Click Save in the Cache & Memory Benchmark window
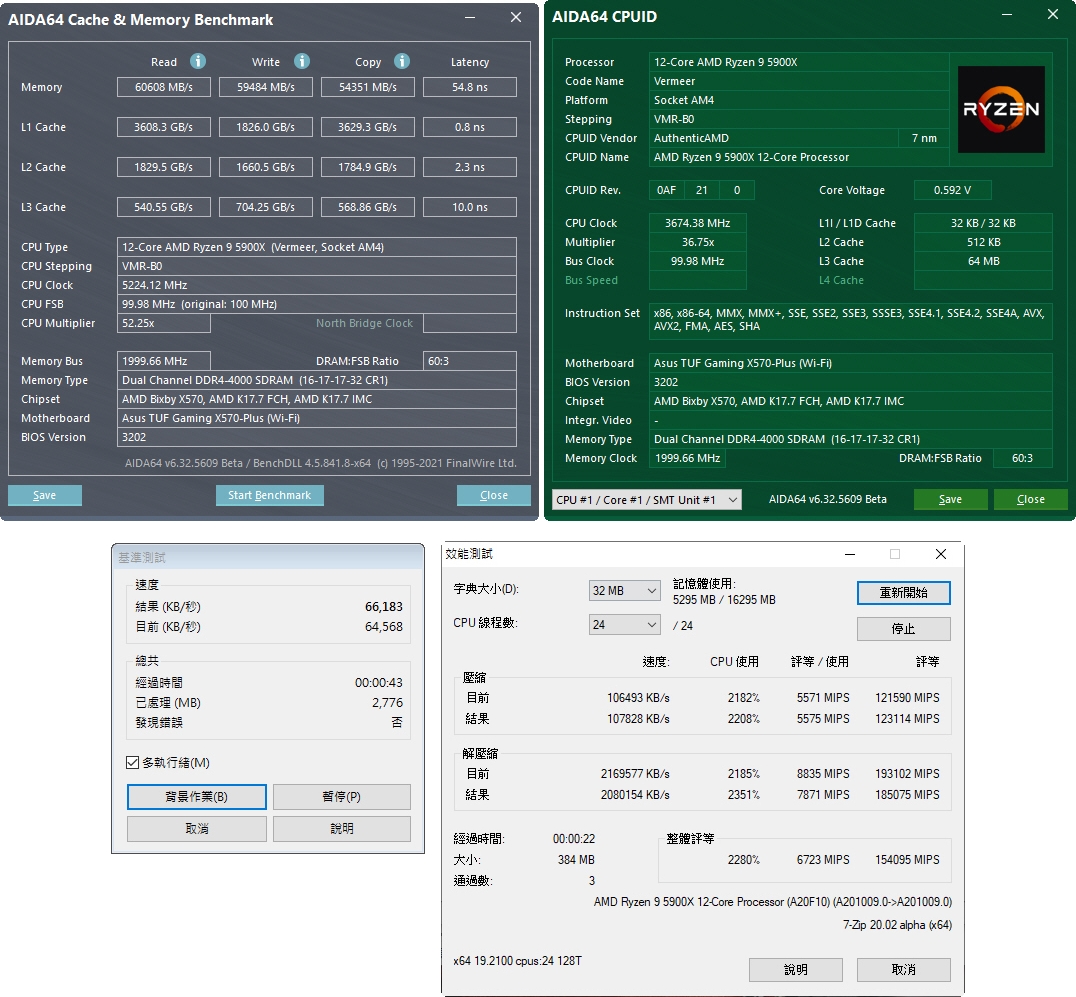1076x997 pixels. tap(45, 495)
